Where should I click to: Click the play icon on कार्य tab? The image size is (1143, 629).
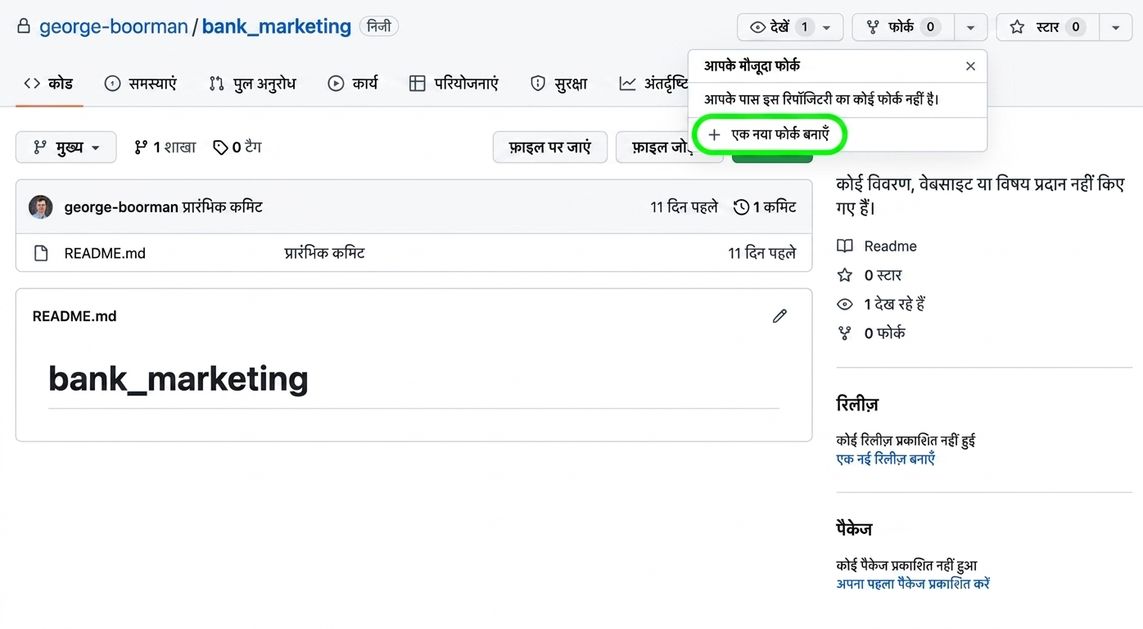click(x=335, y=84)
